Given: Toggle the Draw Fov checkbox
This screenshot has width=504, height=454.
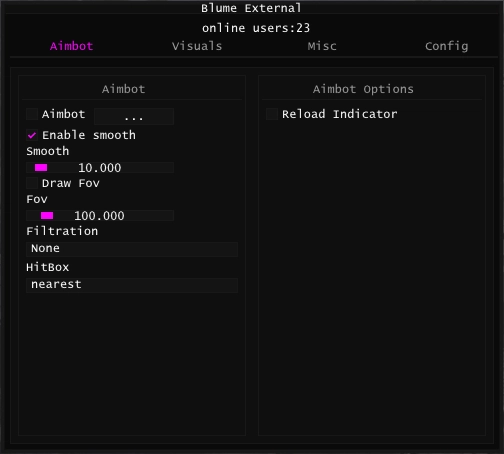Looking at the screenshot, I should click(32, 183).
